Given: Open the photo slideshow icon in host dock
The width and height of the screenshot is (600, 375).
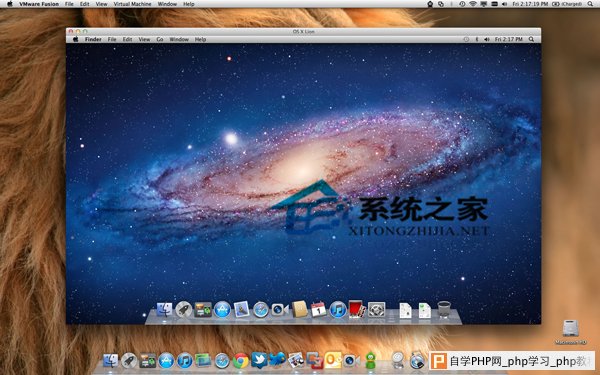Looking at the screenshot, I should click(x=203, y=360).
